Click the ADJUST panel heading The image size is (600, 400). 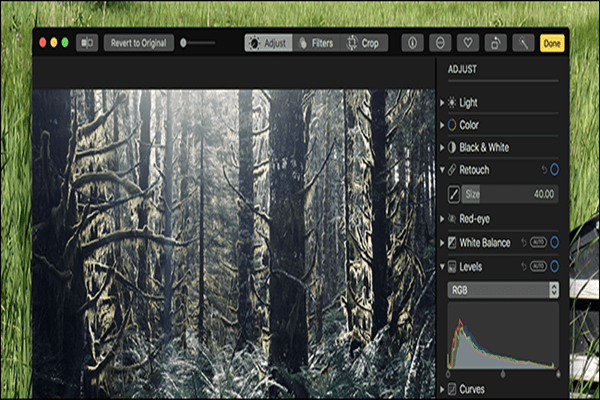point(462,69)
